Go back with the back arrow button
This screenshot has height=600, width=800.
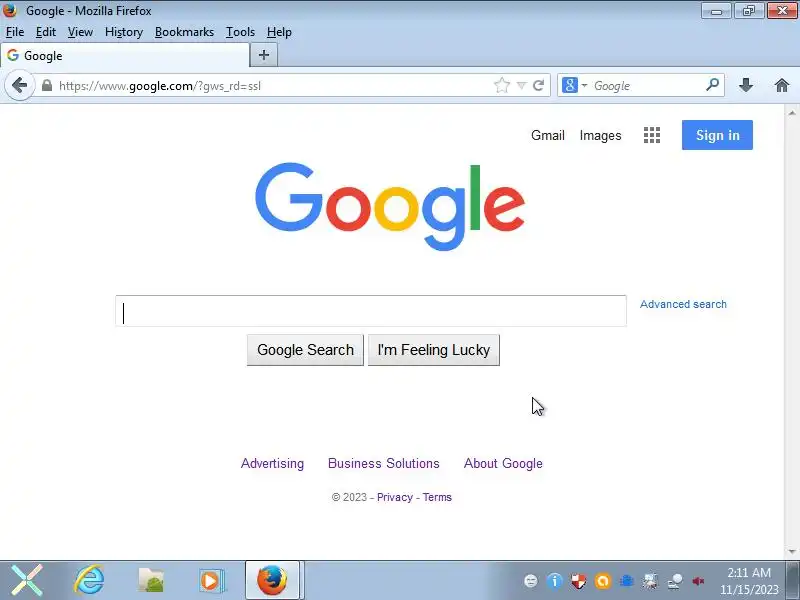tap(19, 85)
